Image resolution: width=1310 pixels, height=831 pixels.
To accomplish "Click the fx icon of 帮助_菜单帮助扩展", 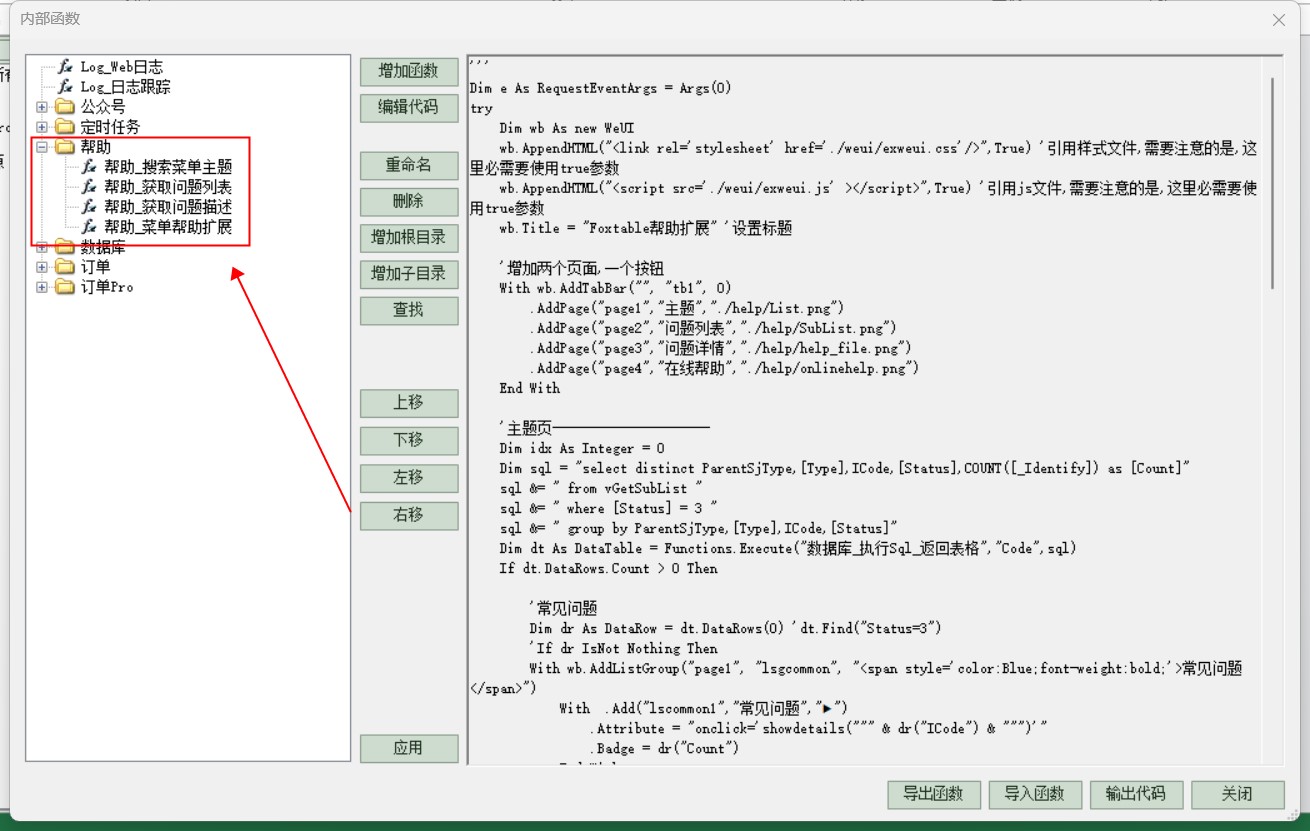I will 89,227.
